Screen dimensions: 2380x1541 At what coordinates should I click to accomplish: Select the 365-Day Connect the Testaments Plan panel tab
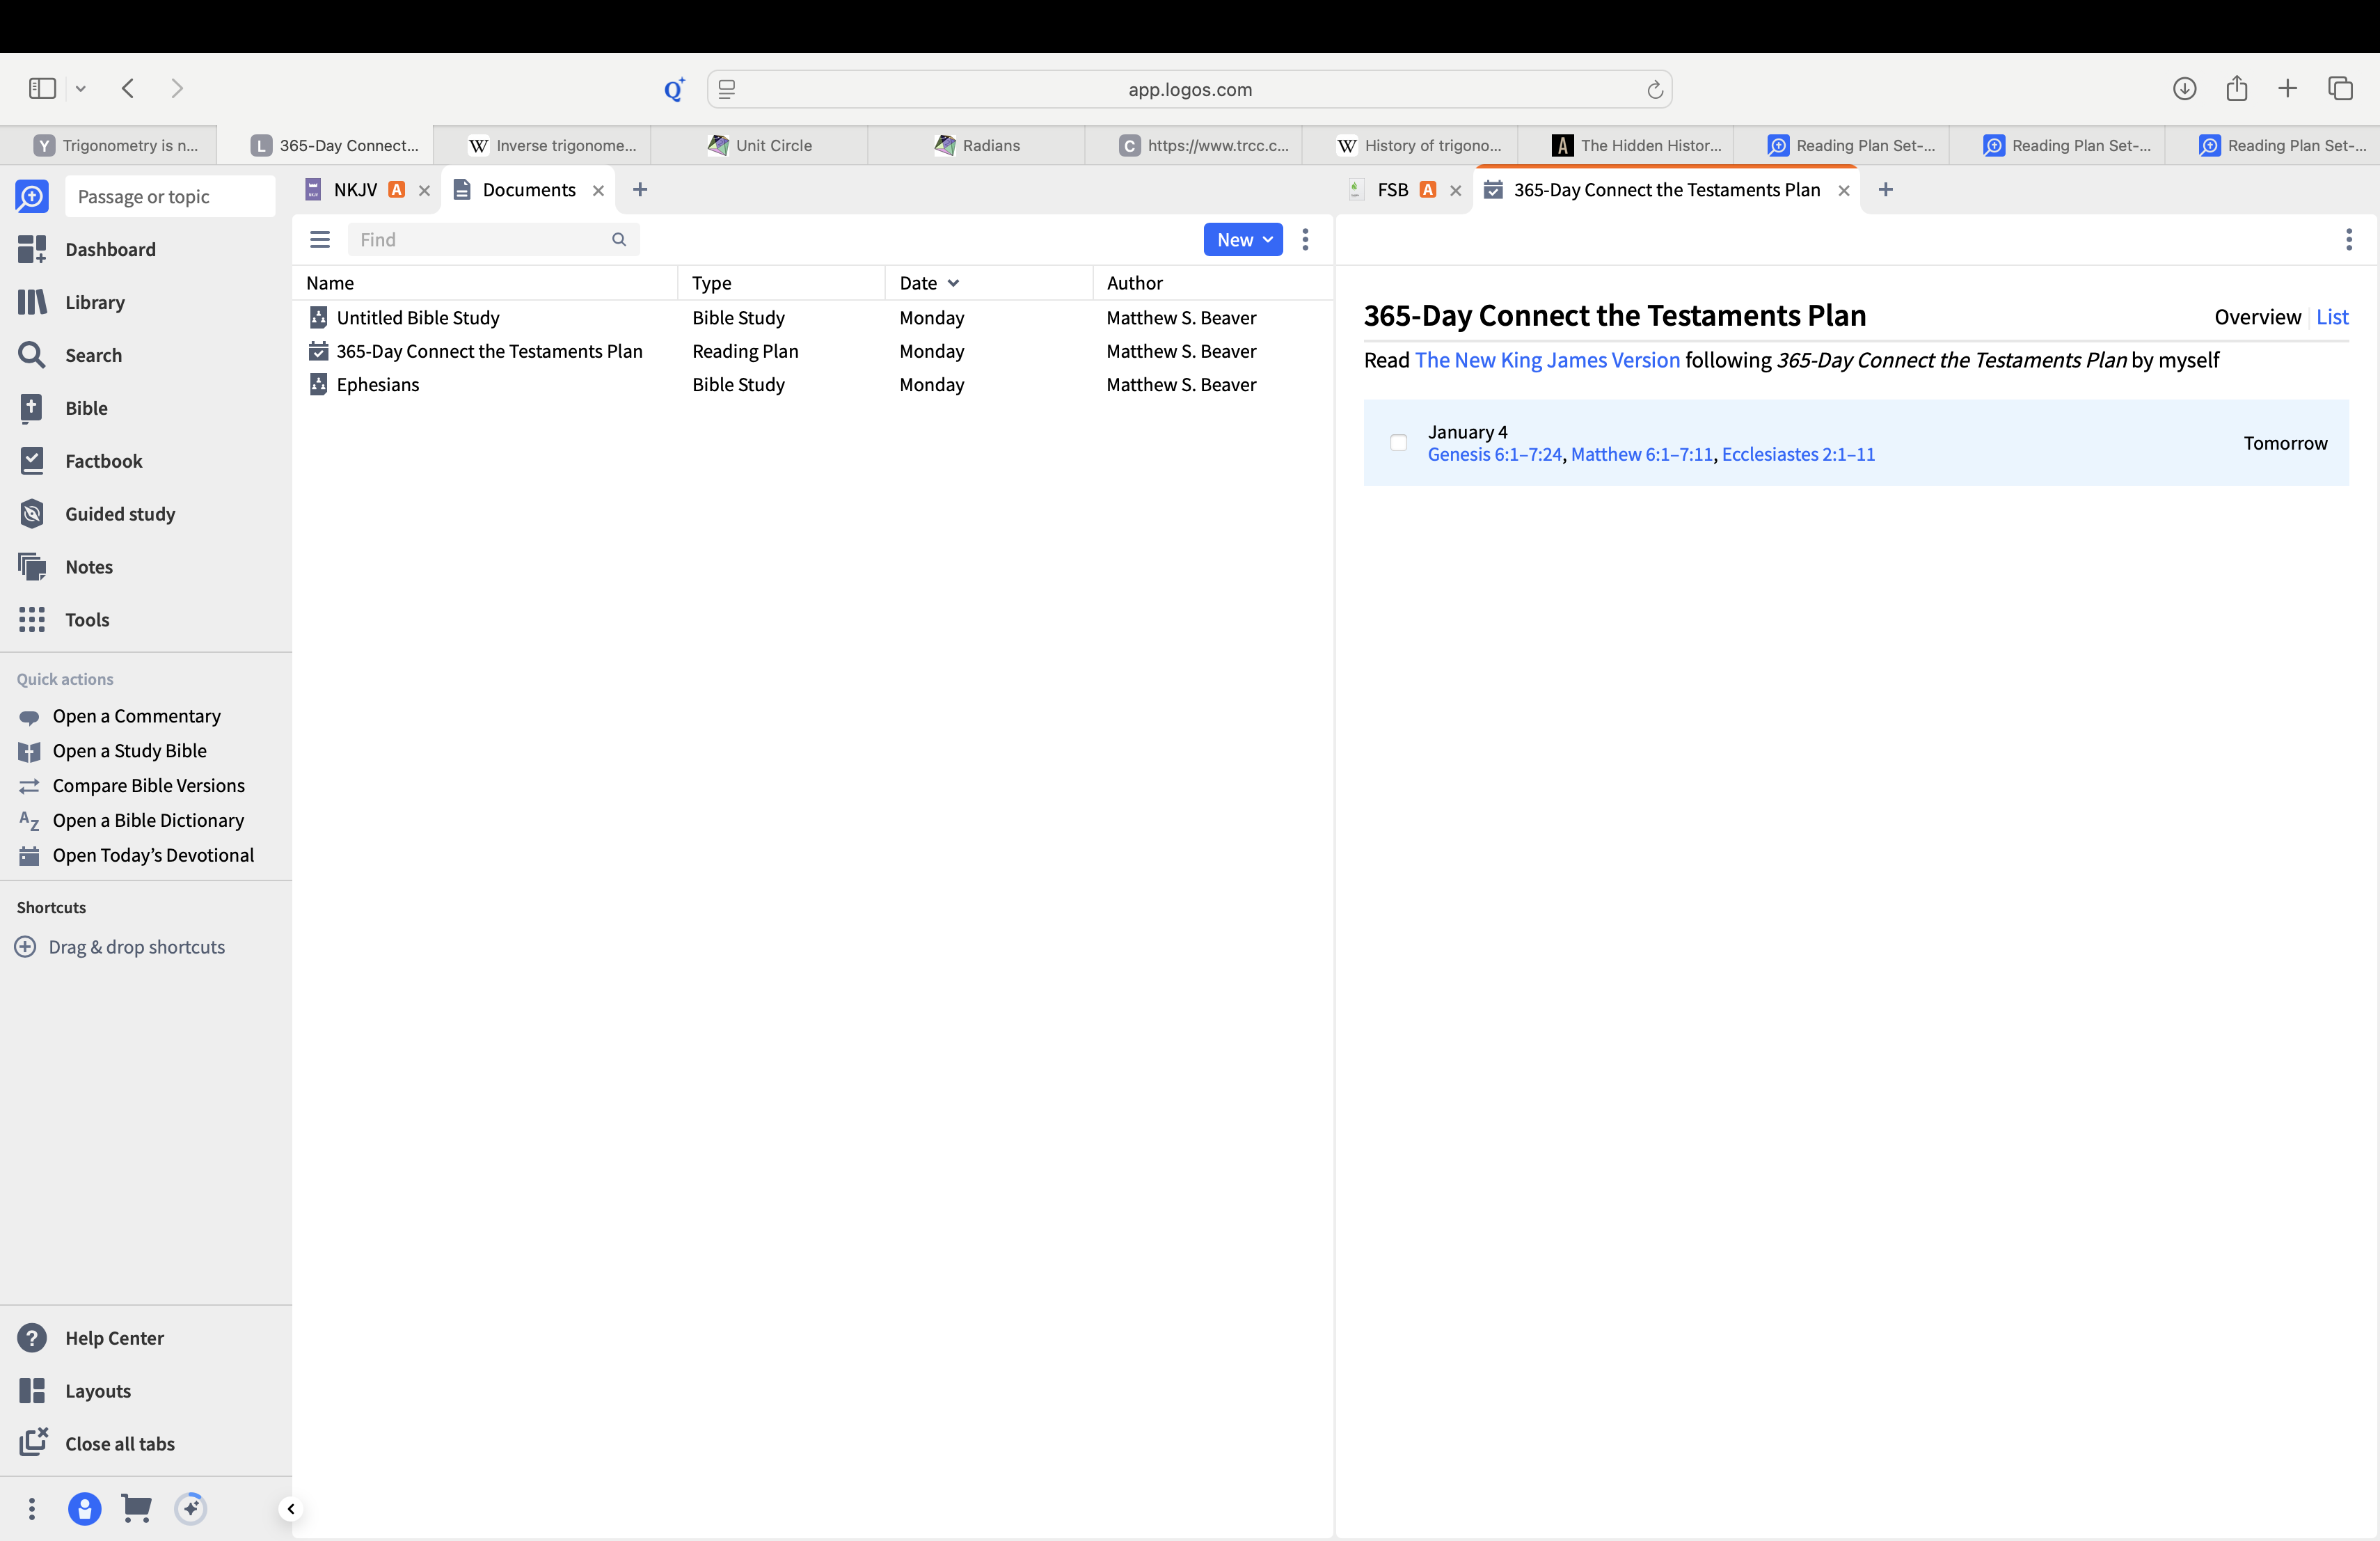(1666, 190)
